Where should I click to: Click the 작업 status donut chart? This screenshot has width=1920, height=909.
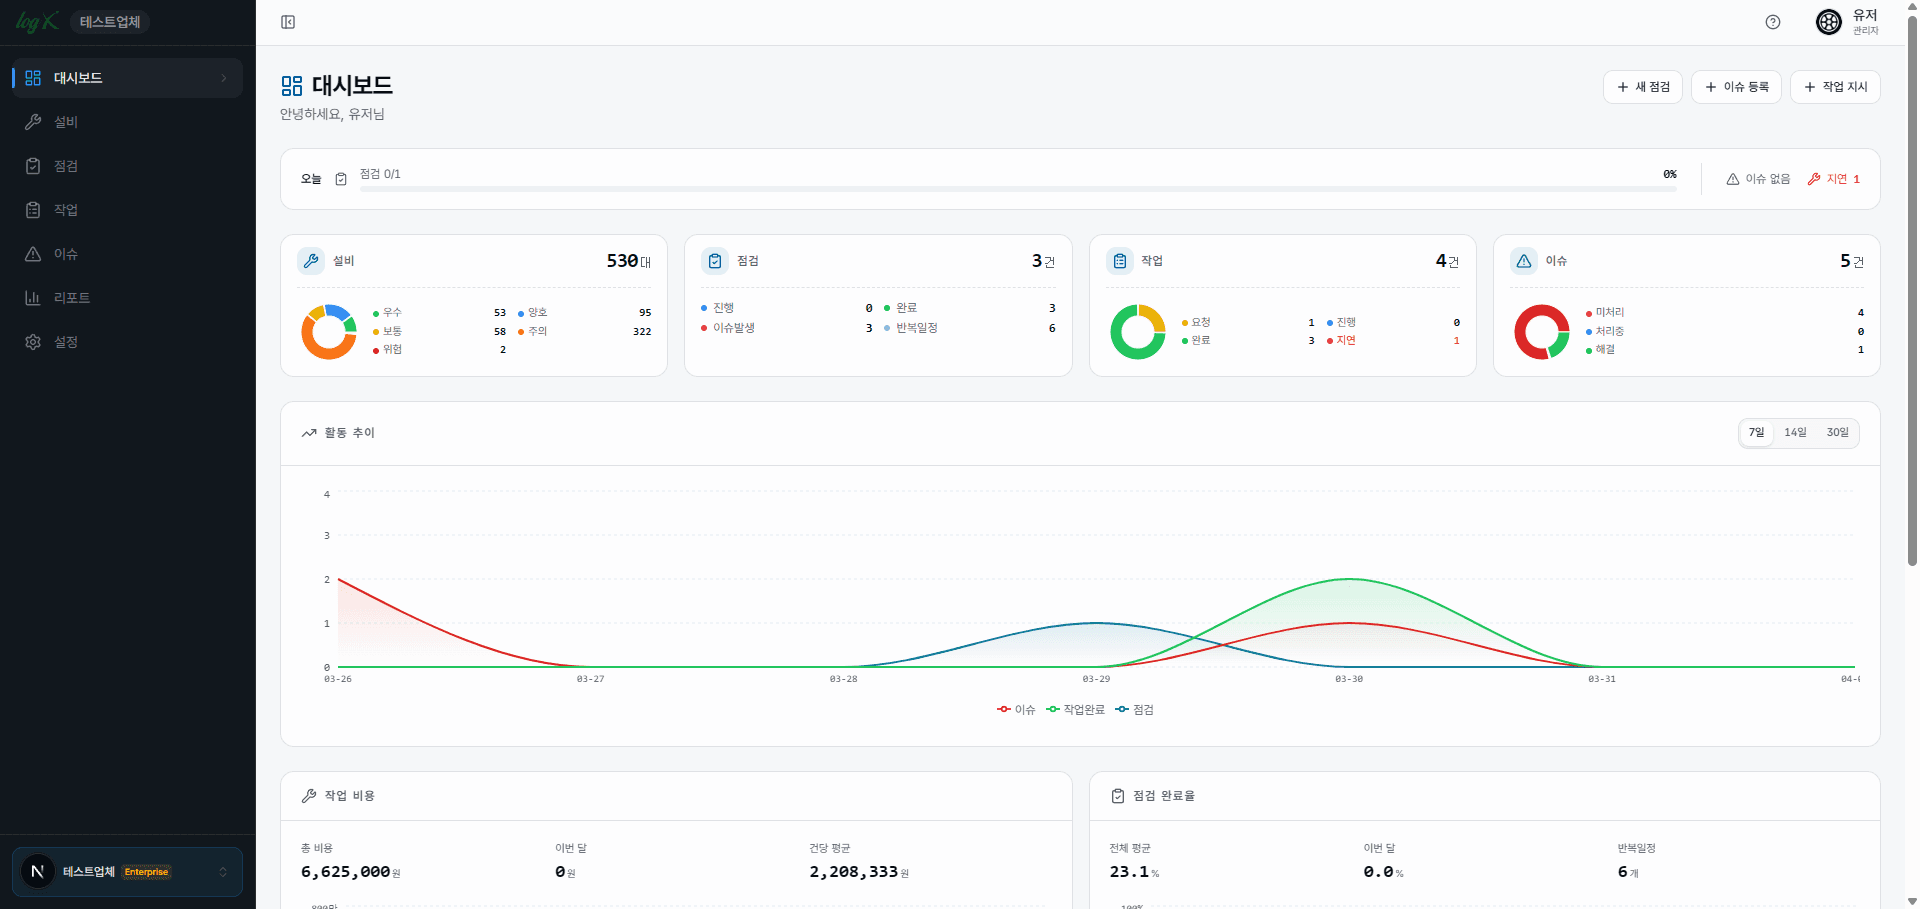pyautogui.click(x=1138, y=332)
